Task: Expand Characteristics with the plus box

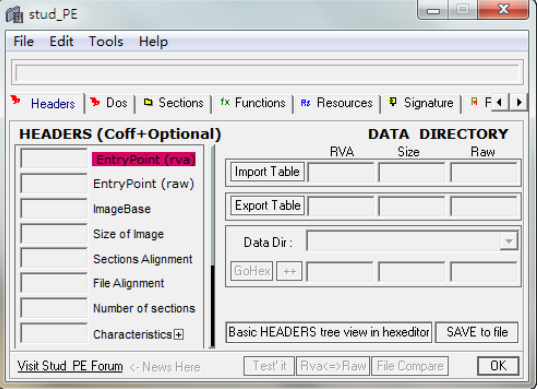Action: coord(178,334)
